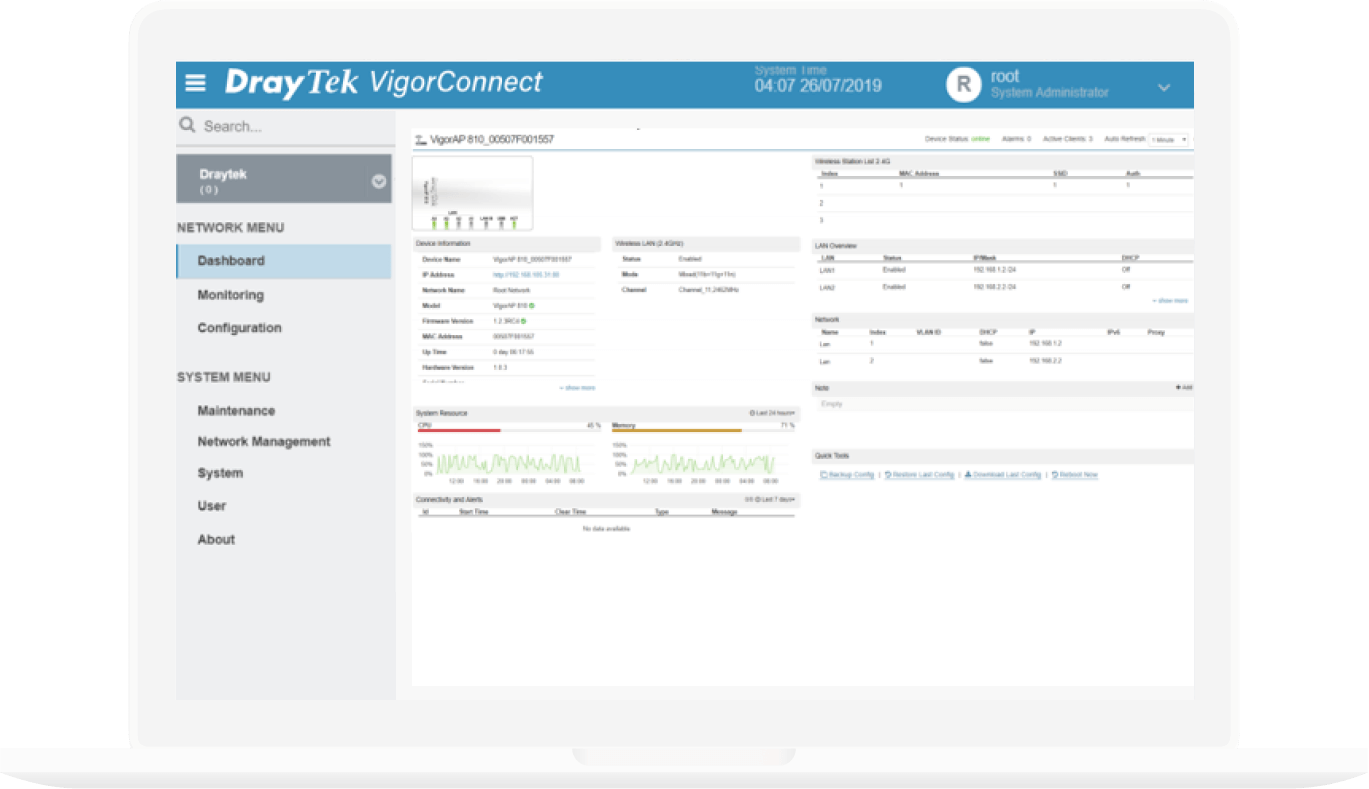Click Restore Last Config in Quick Tools
The width and height of the screenshot is (1369, 789).
pos(920,475)
